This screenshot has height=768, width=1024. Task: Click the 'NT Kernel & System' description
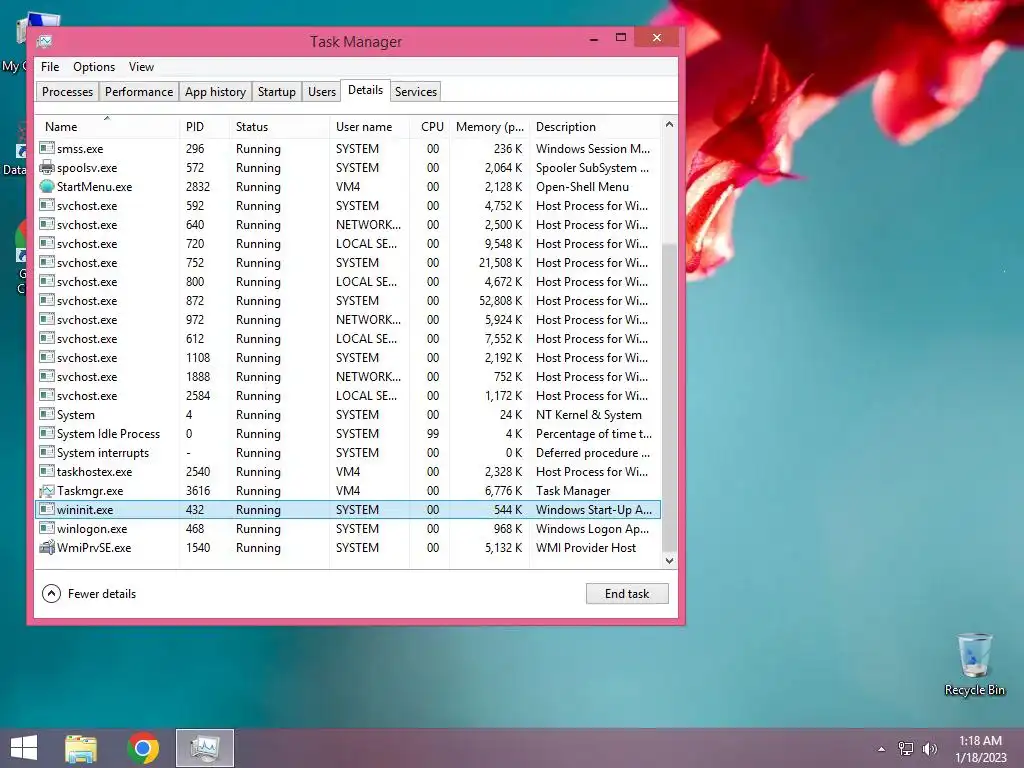(x=588, y=414)
